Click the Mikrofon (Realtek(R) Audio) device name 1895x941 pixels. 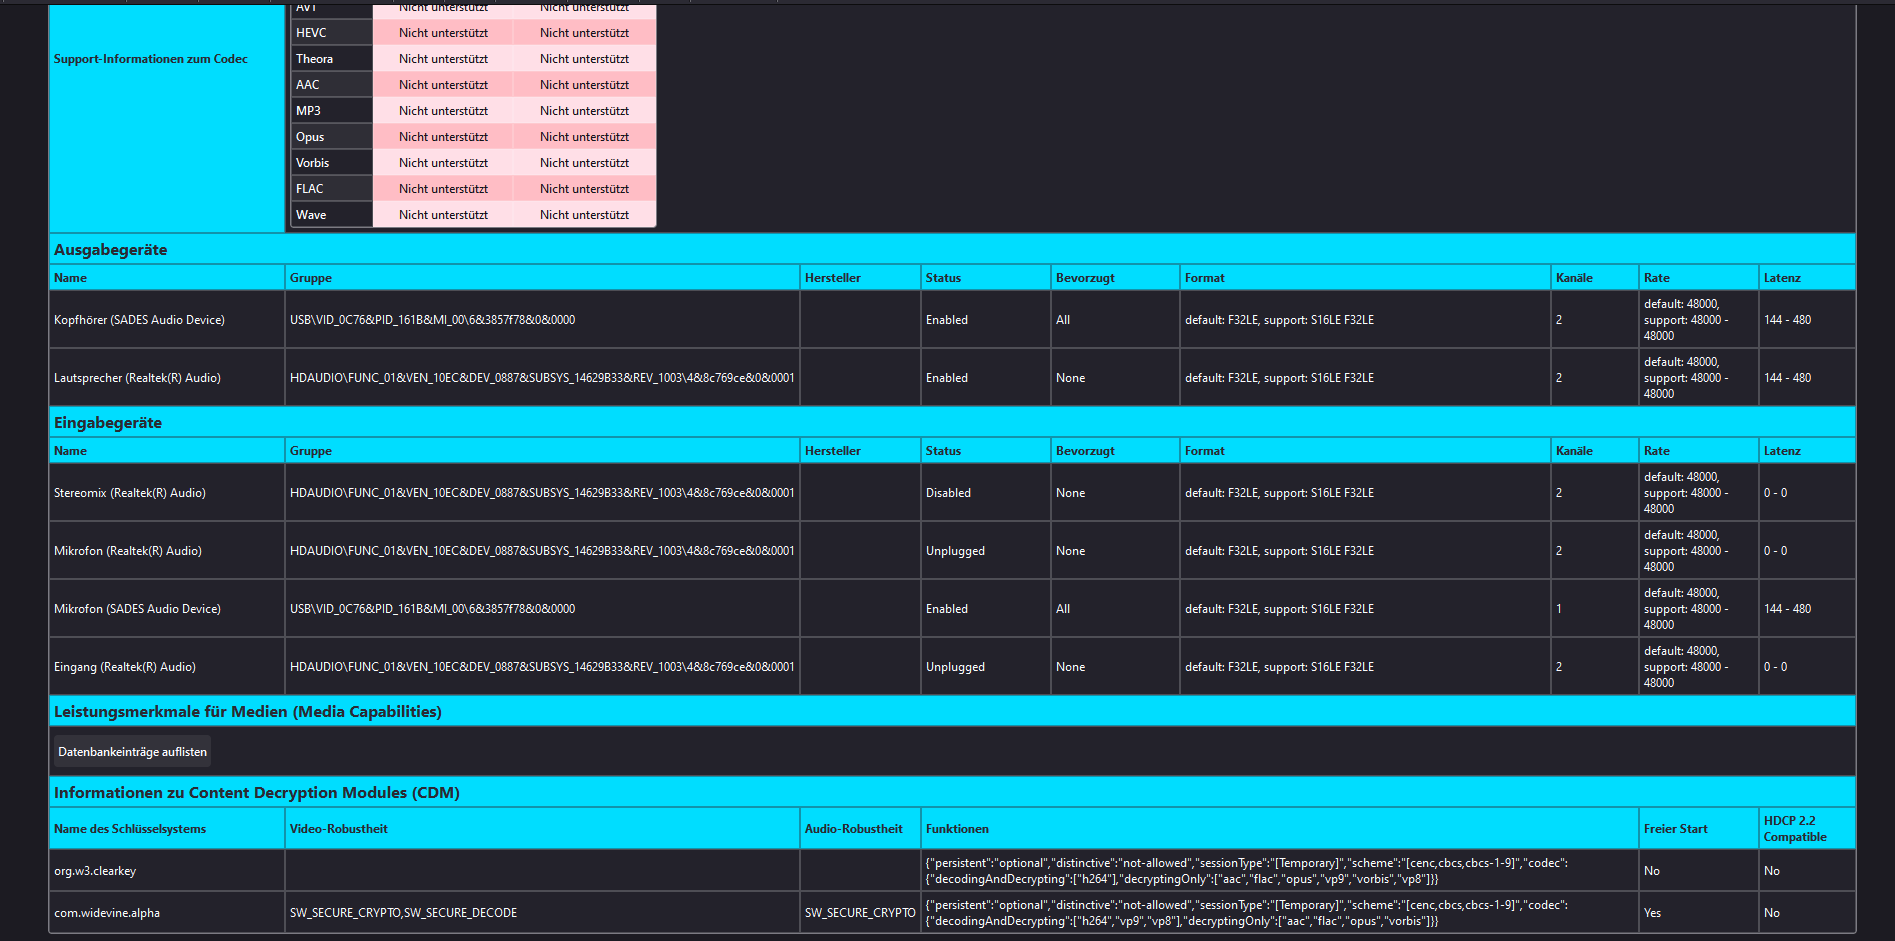pos(128,551)
